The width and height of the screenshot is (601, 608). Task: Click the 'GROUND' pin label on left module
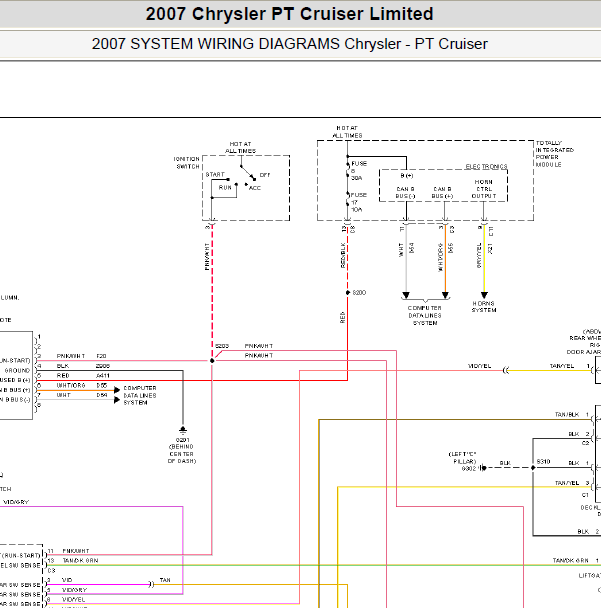pos(17,371)
